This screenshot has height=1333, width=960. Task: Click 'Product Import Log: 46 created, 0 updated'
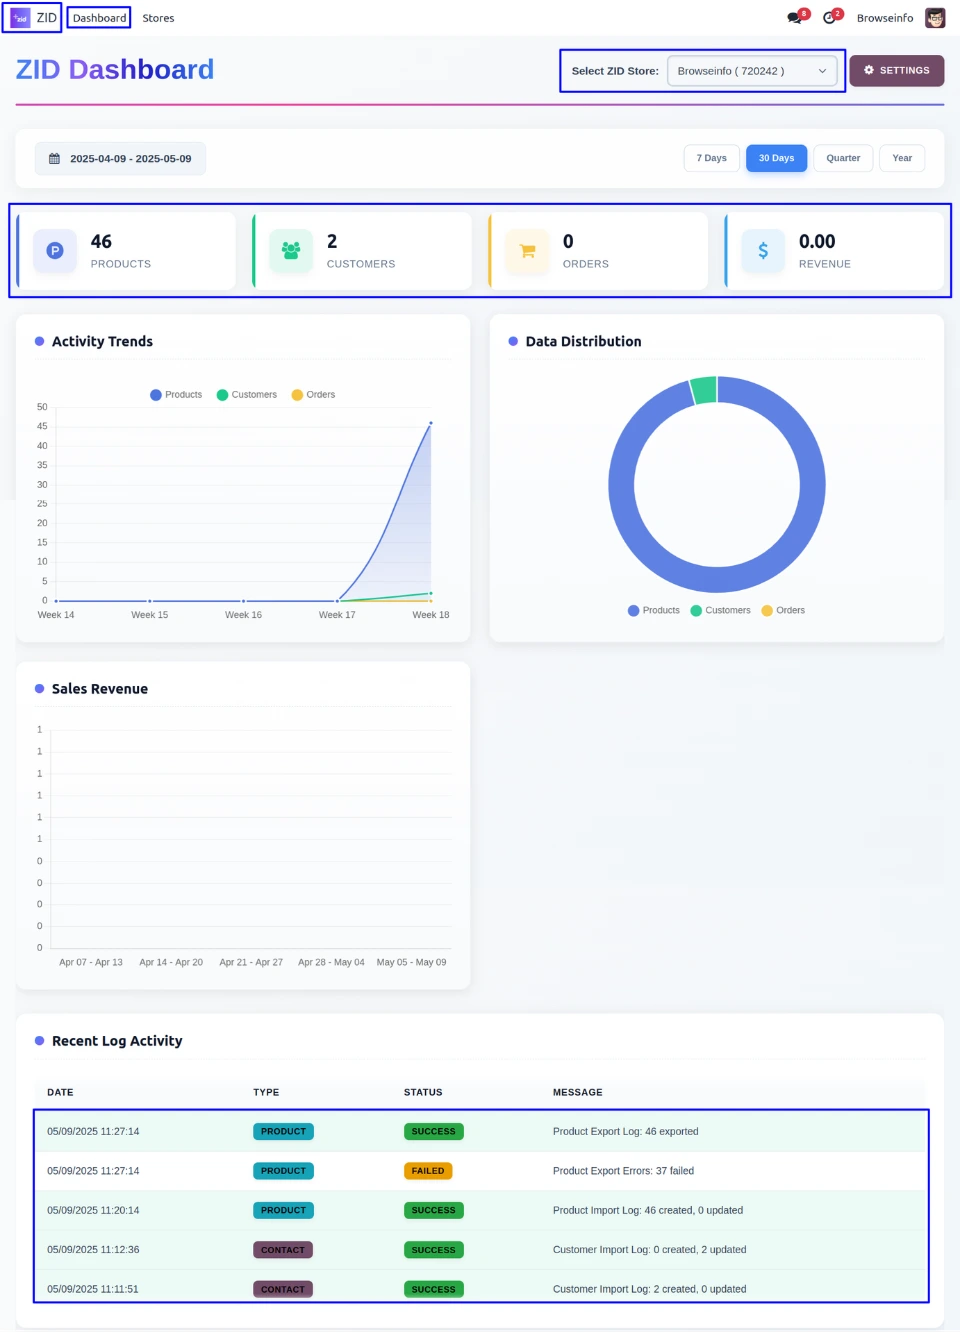click(648, 1210)
